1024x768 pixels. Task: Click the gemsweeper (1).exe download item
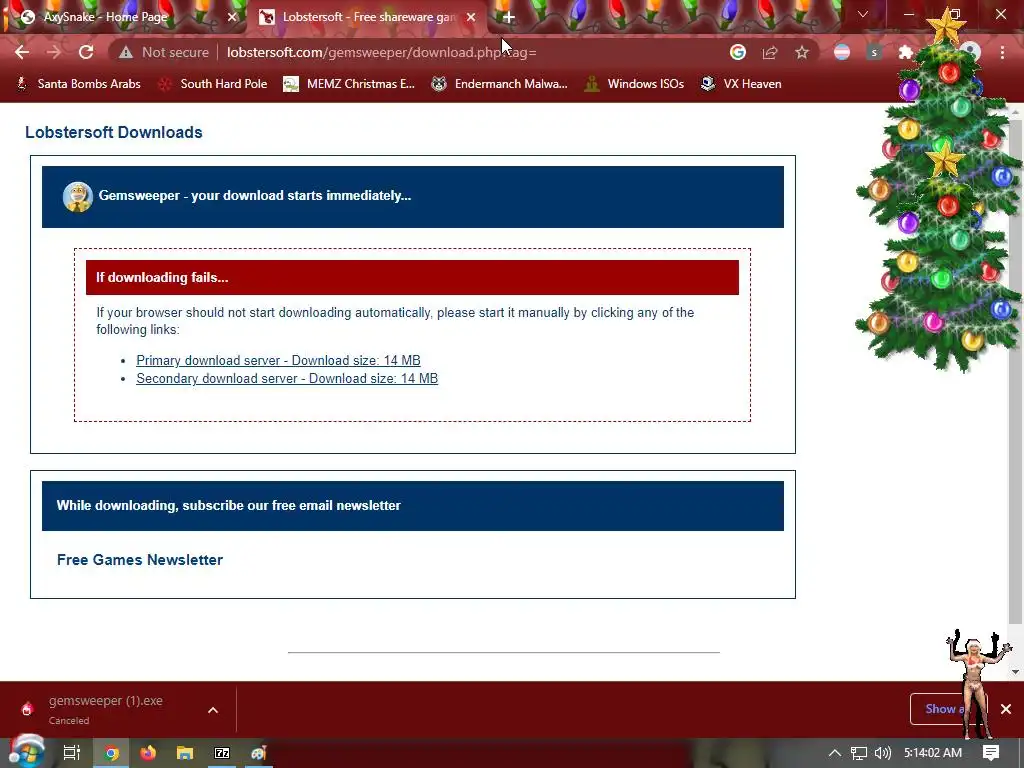104,709
